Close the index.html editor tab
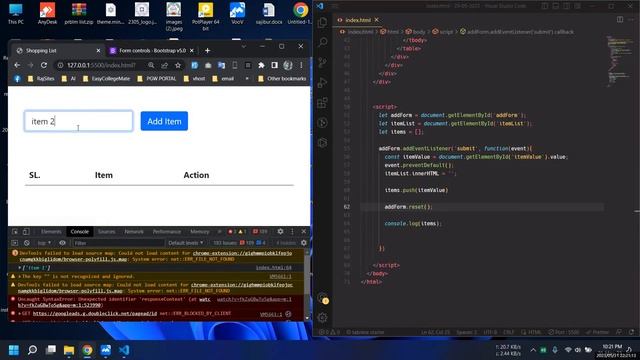 tap(376, 20)
